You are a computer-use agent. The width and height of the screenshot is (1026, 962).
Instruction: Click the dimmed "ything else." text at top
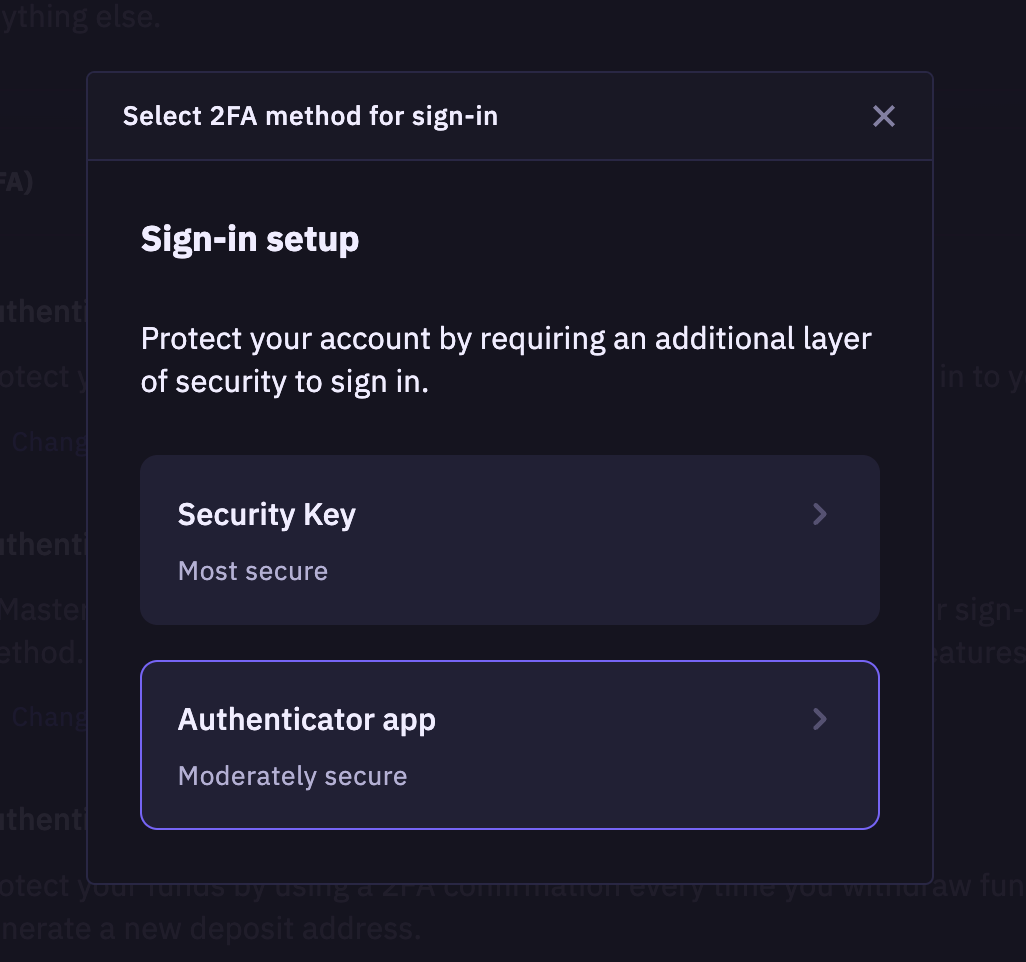[80, 18]
